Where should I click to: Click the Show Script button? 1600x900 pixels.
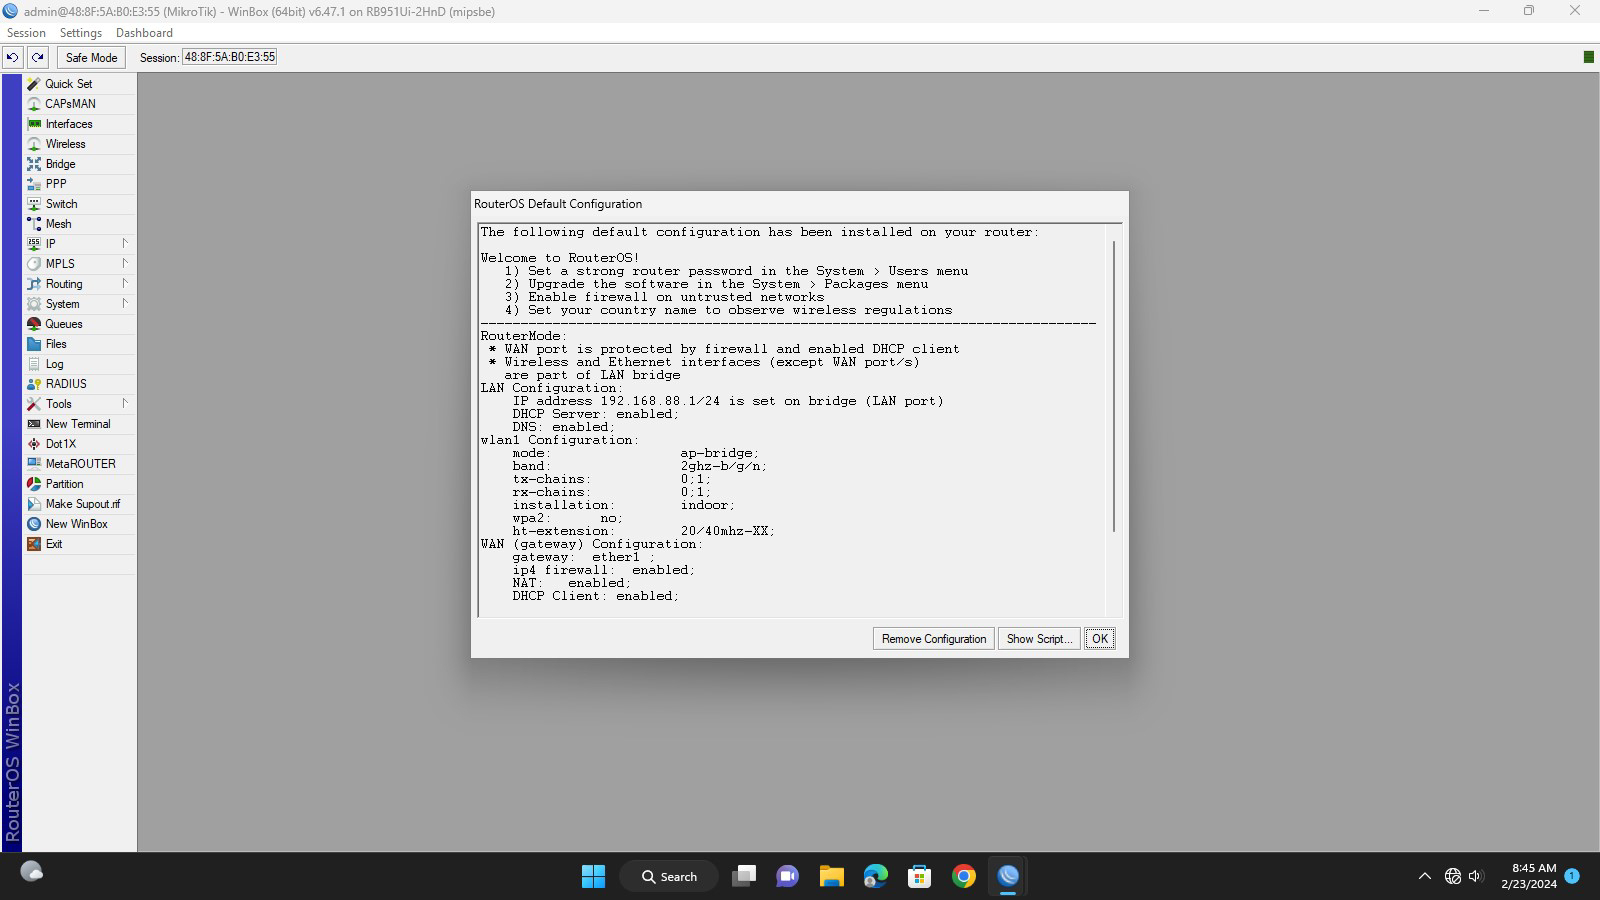click(x=1039, y=639)
